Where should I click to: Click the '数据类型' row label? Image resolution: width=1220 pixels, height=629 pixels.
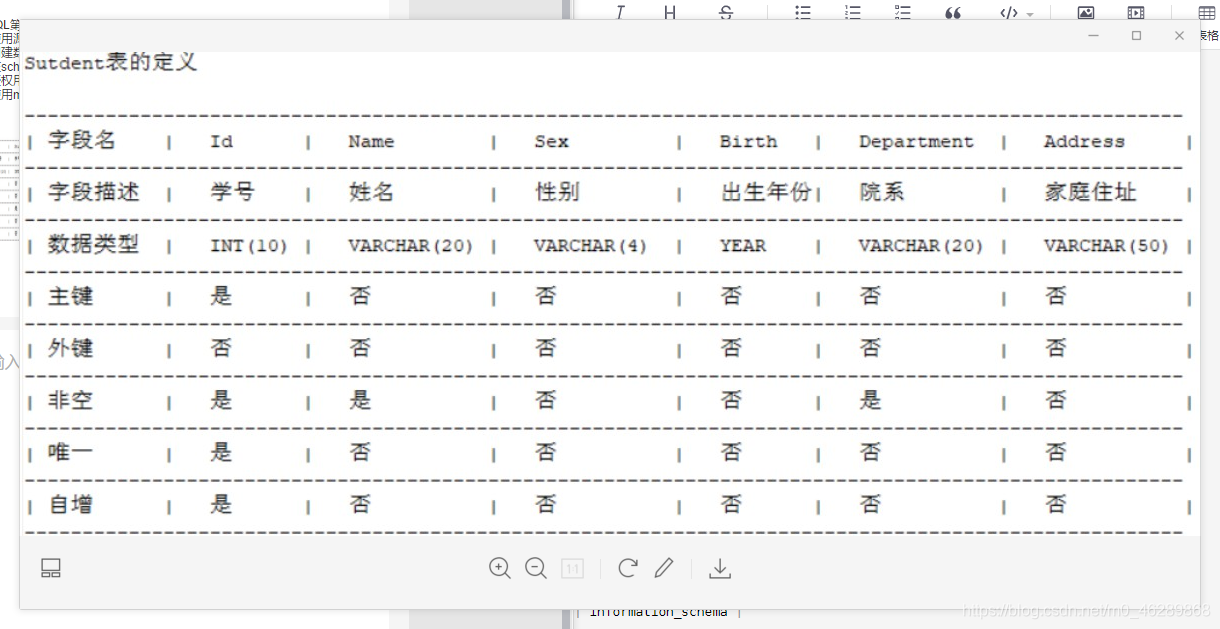94,244
